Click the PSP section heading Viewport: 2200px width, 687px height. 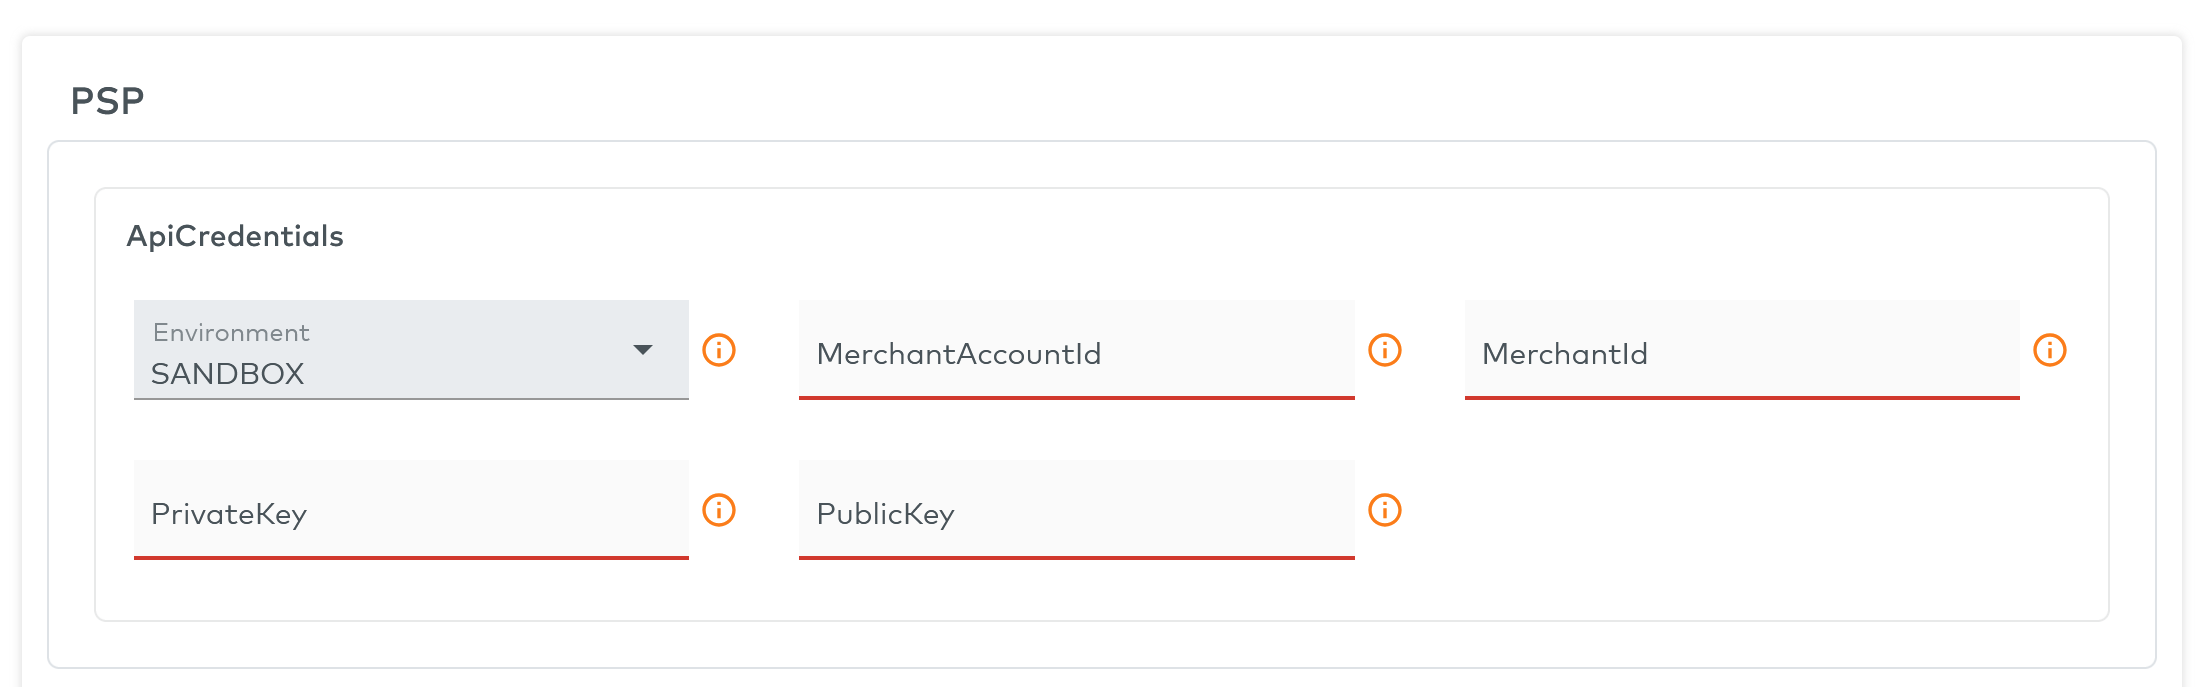107,101
